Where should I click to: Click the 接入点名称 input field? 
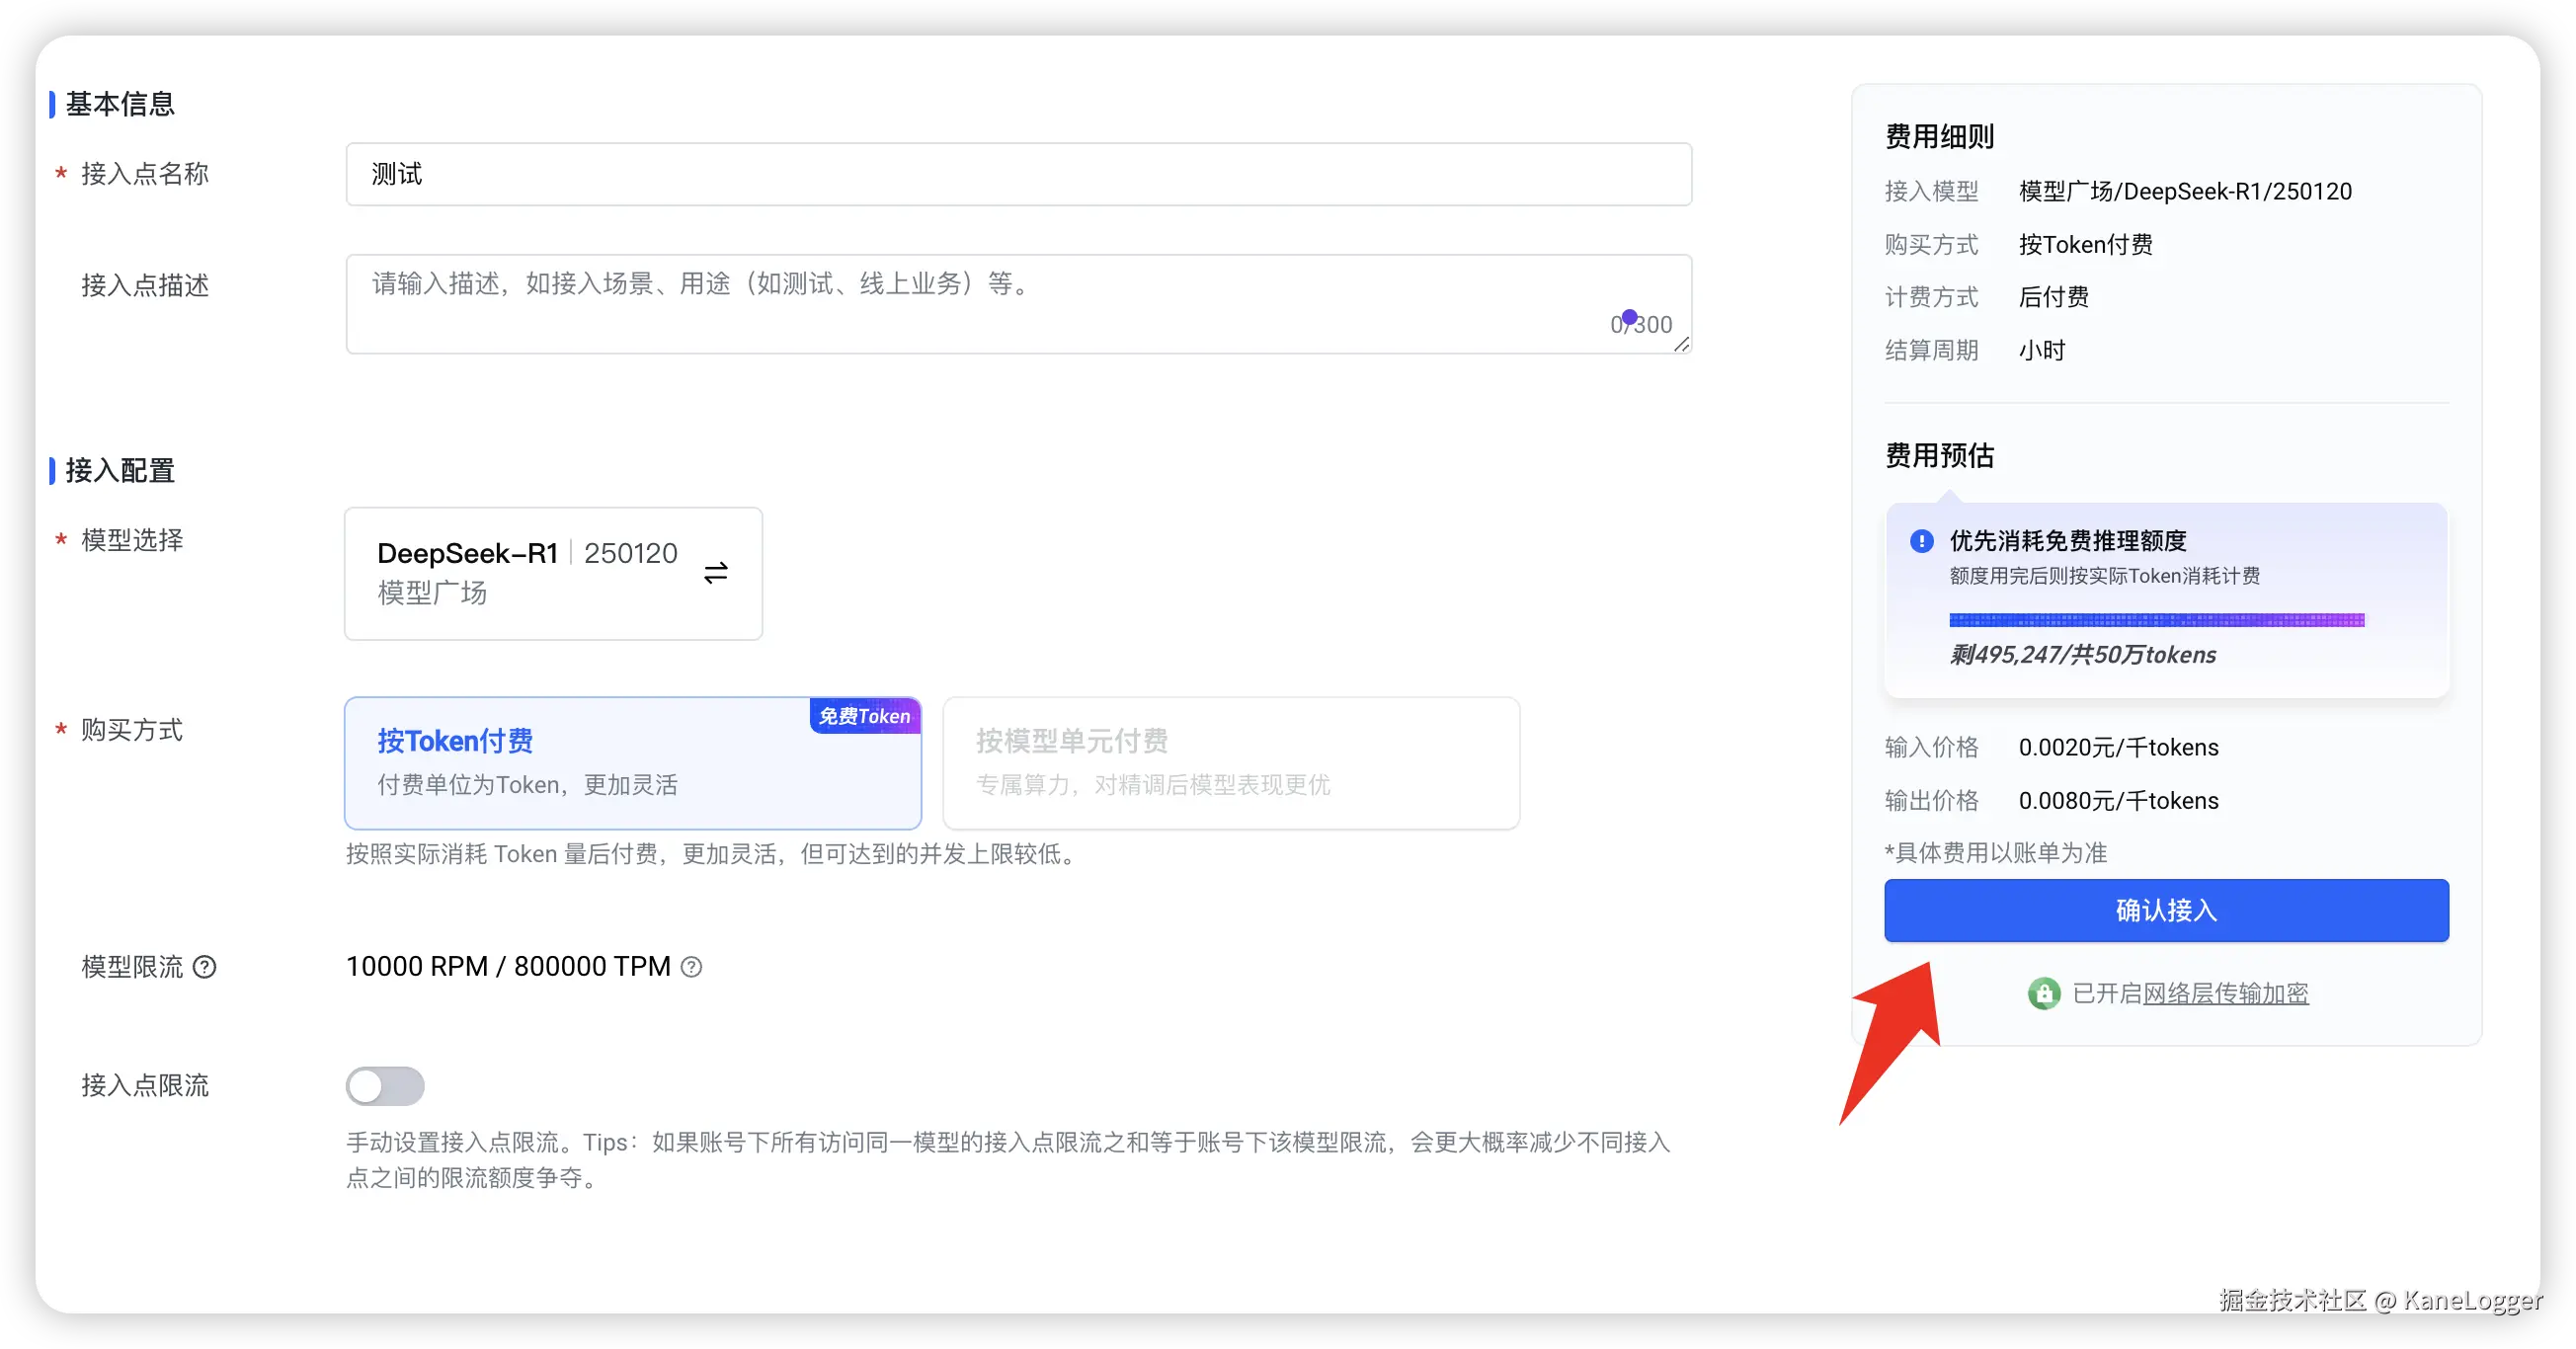(1018, 174)
